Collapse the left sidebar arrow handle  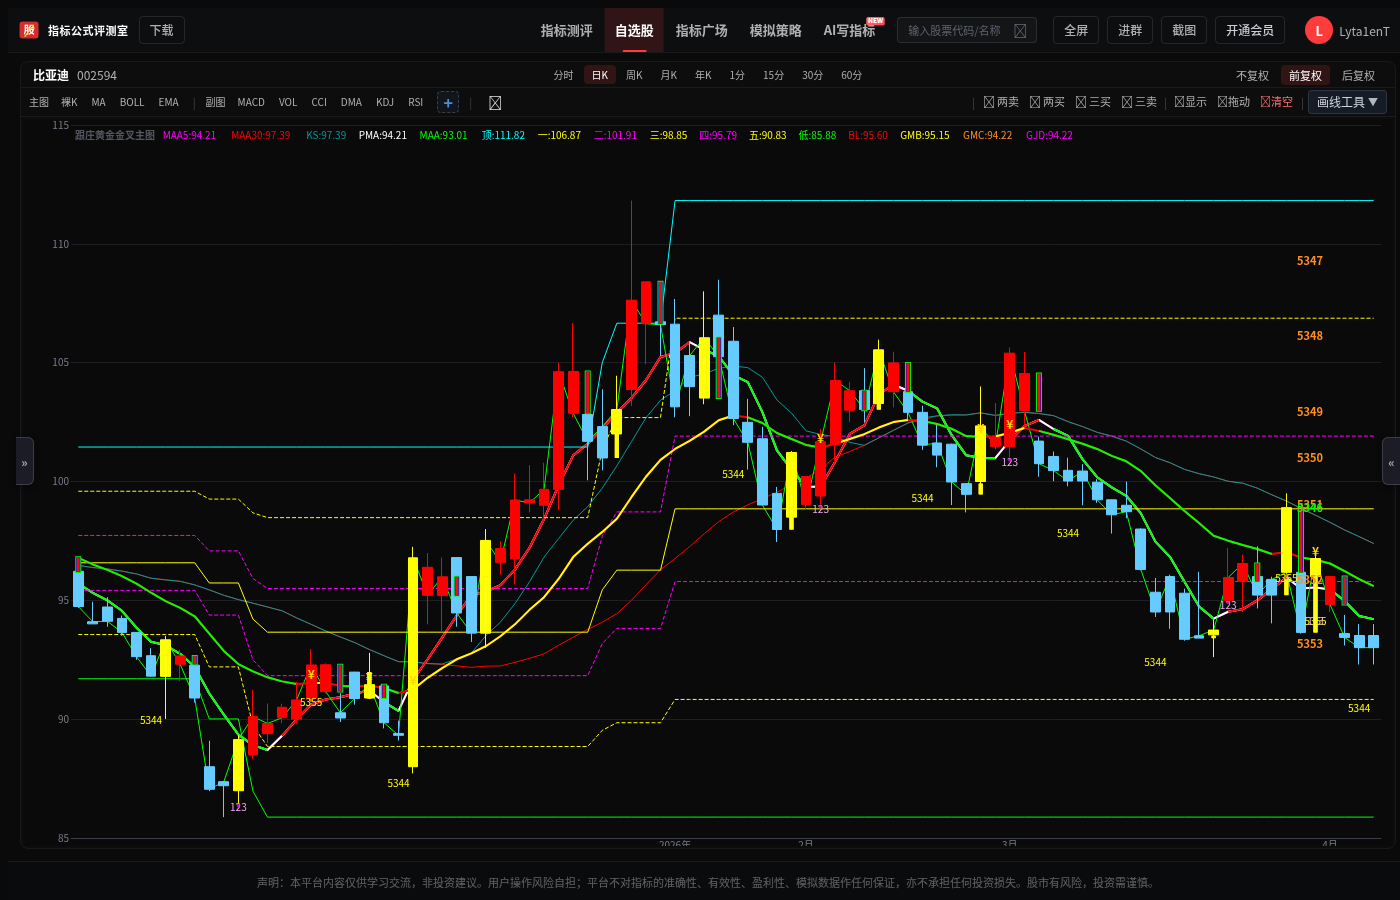click(25, 461)
